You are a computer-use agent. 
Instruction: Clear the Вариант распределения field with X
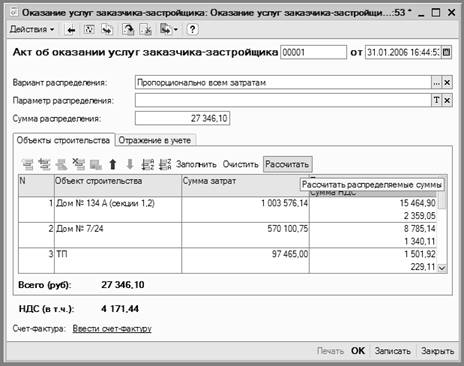coord(447,82)
